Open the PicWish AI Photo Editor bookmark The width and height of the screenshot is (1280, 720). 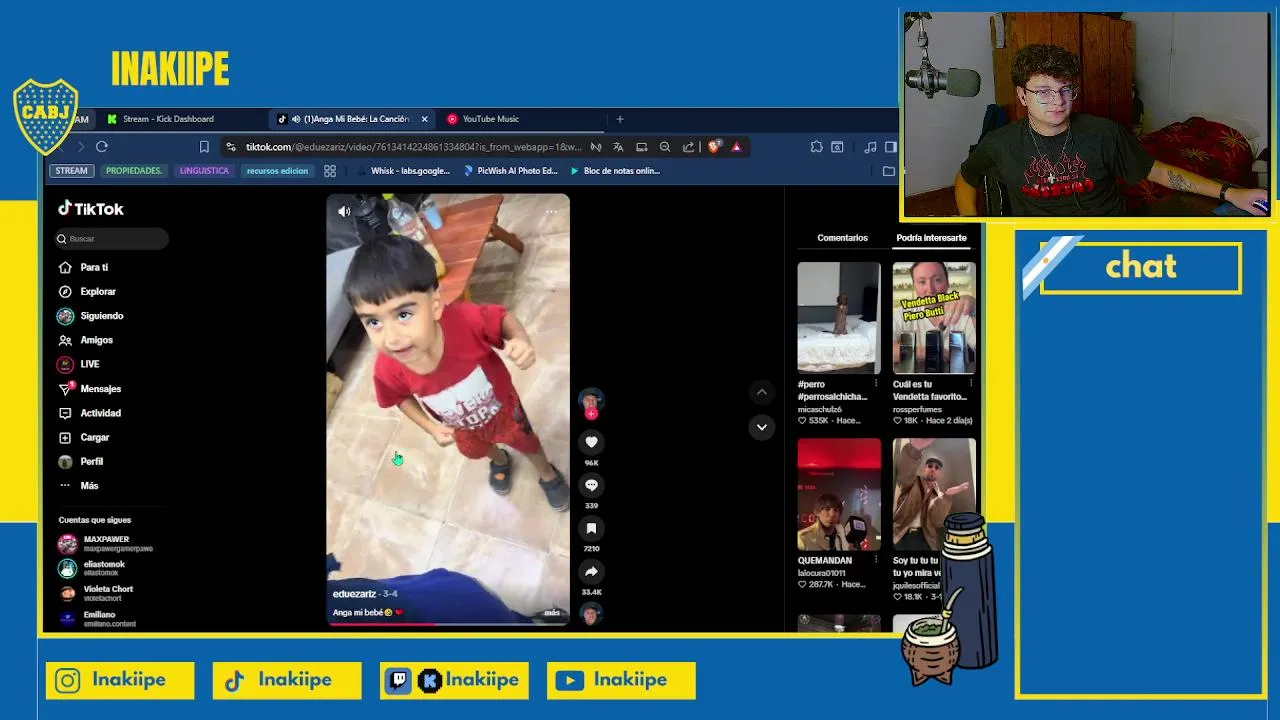point(510,171)
